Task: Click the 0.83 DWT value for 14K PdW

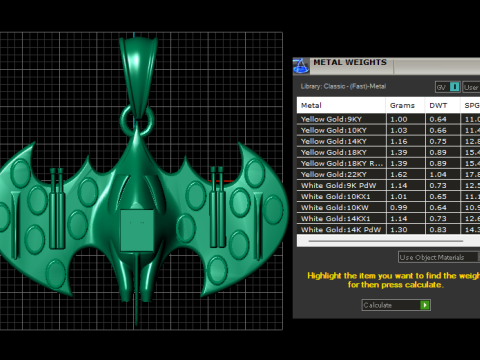Action: click(x=438, y=229)
